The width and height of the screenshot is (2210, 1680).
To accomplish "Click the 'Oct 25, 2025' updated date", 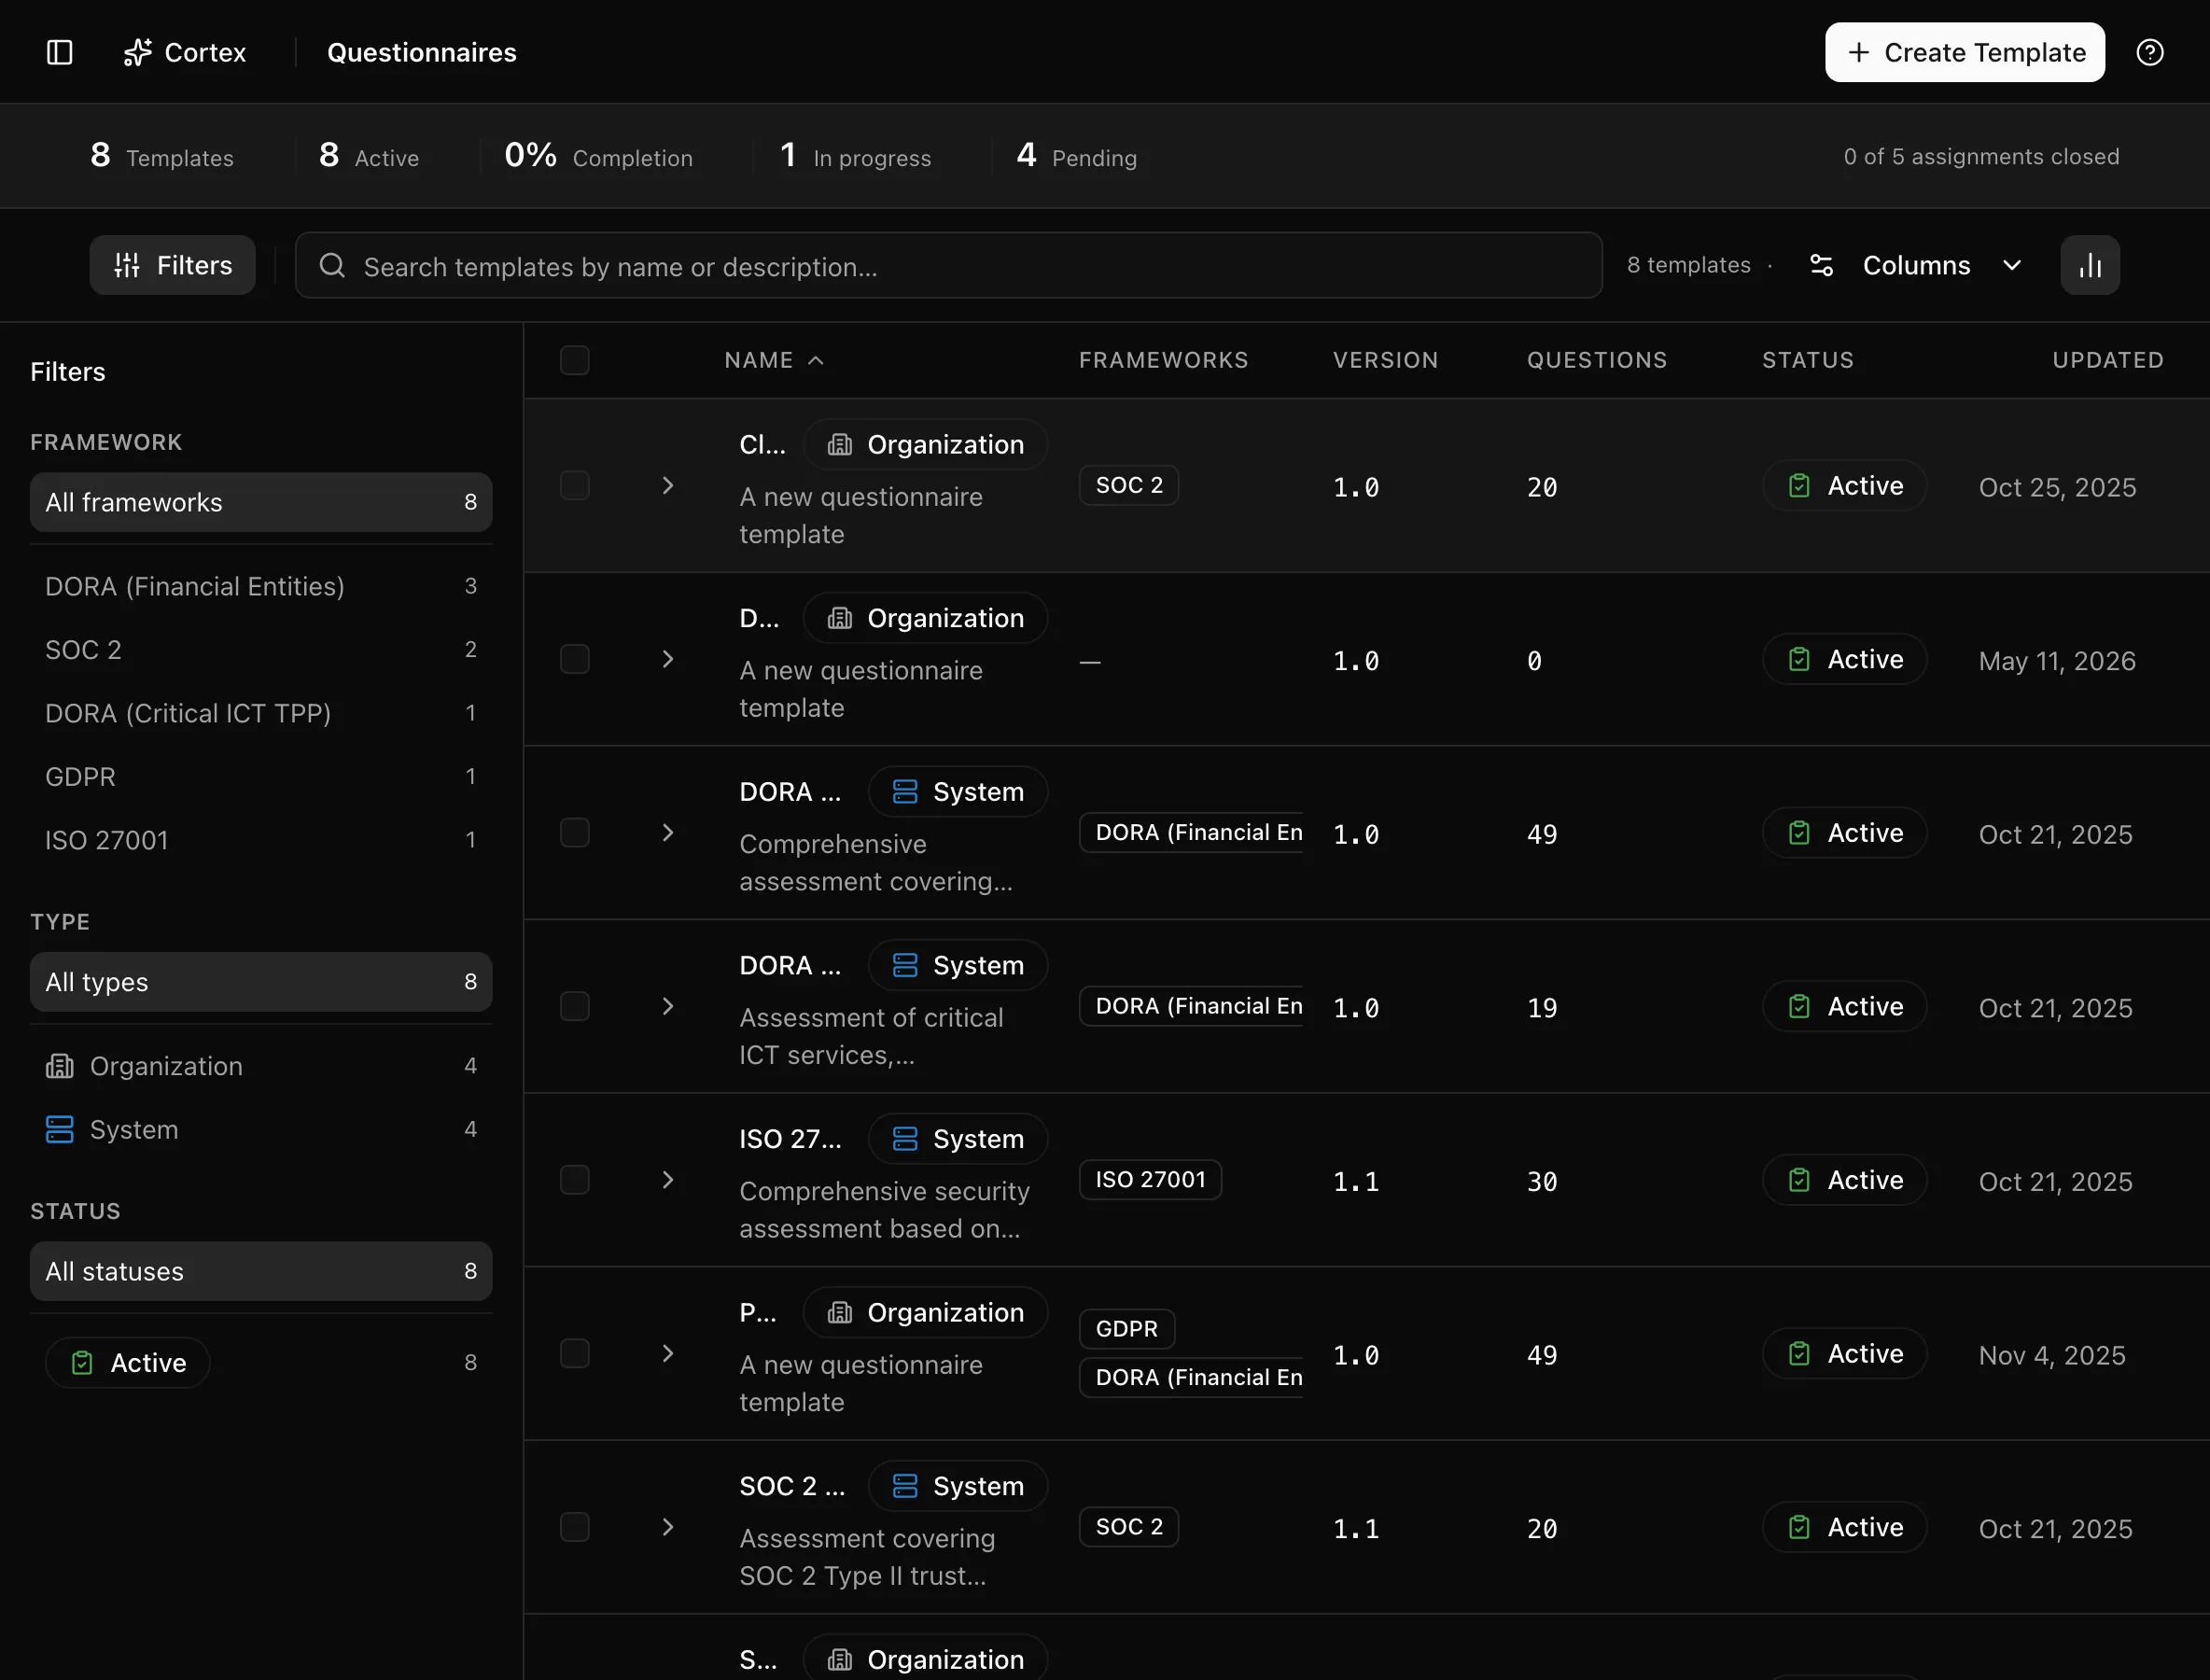I will [2057, 487].
